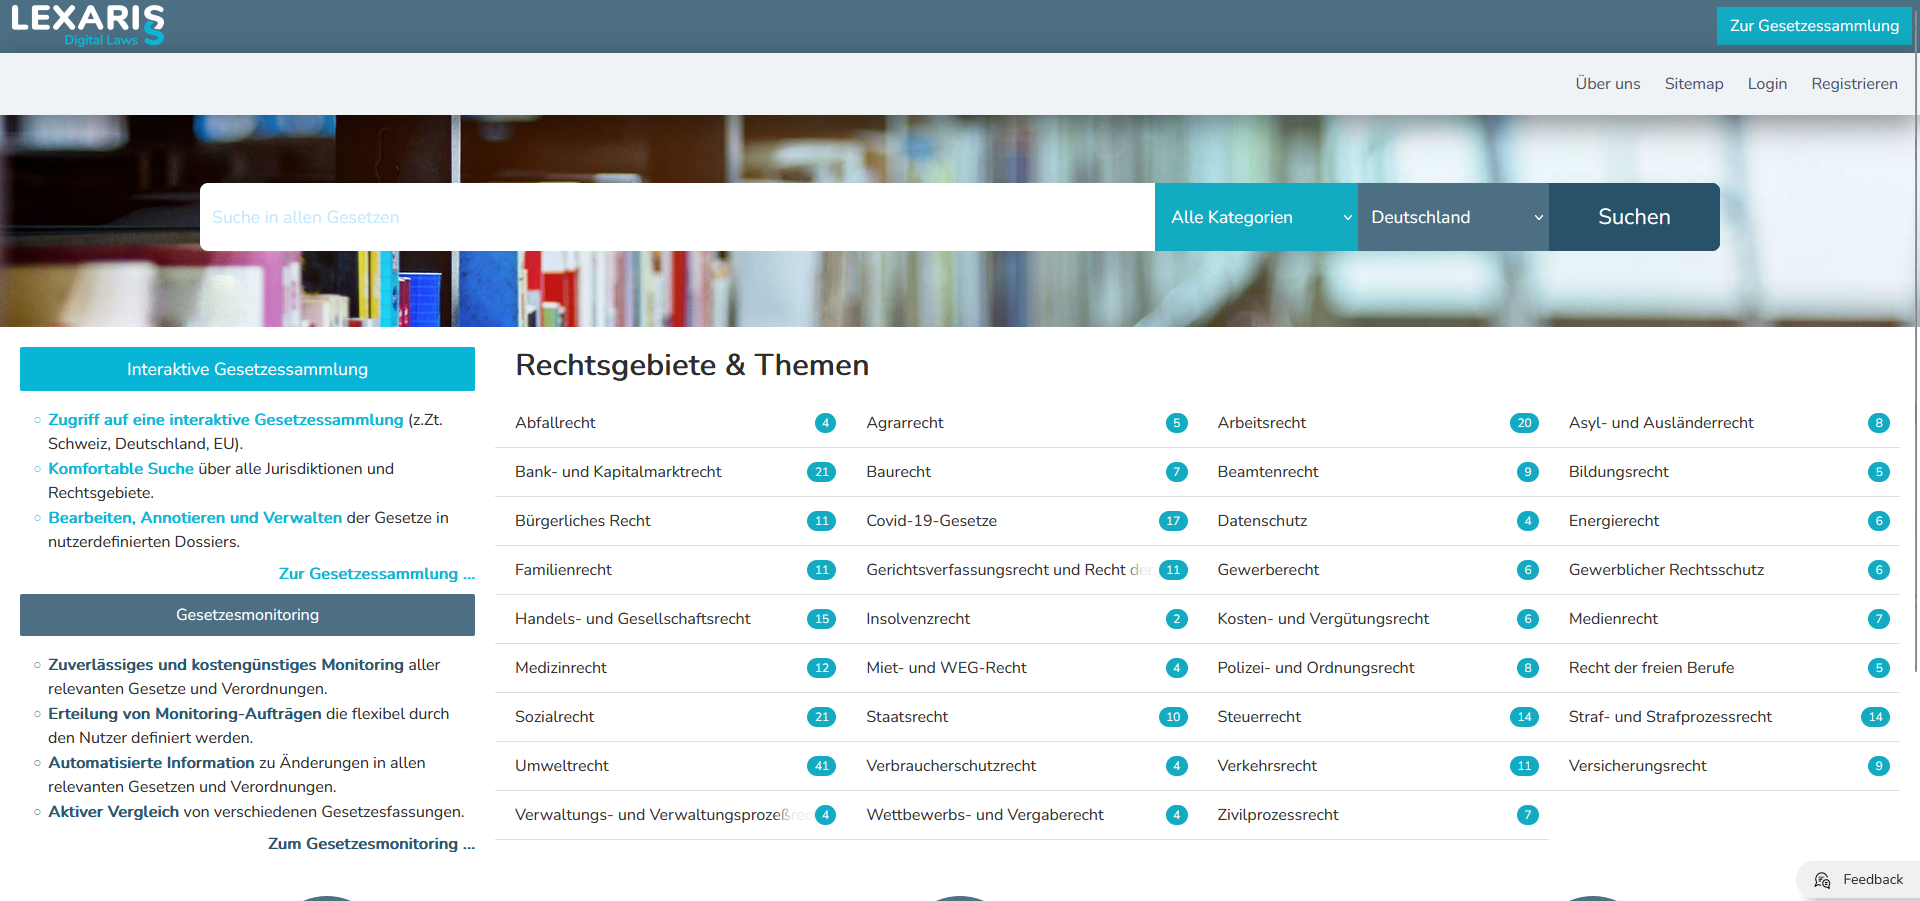Open the Komfortable Suche link
This screenshot has height=901, width=1920.
pos(121,469)
